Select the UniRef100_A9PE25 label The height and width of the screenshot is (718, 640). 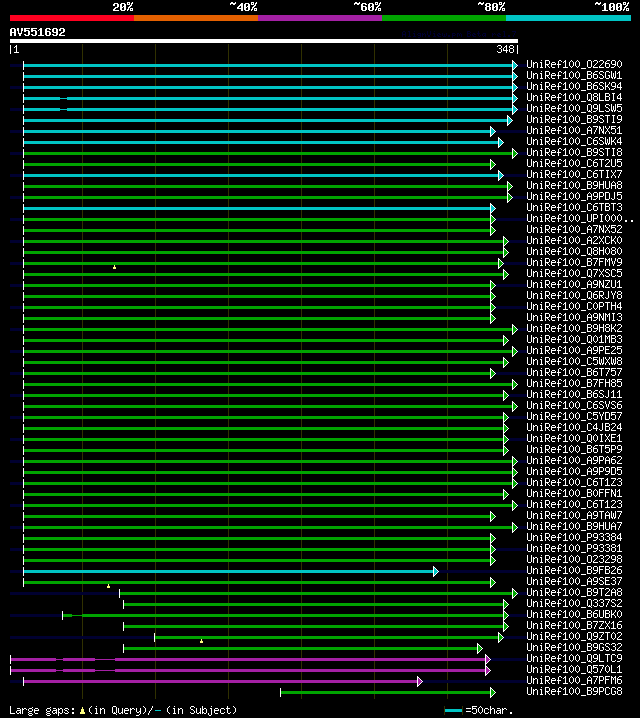pyautogui.click(x=574, y=350)
